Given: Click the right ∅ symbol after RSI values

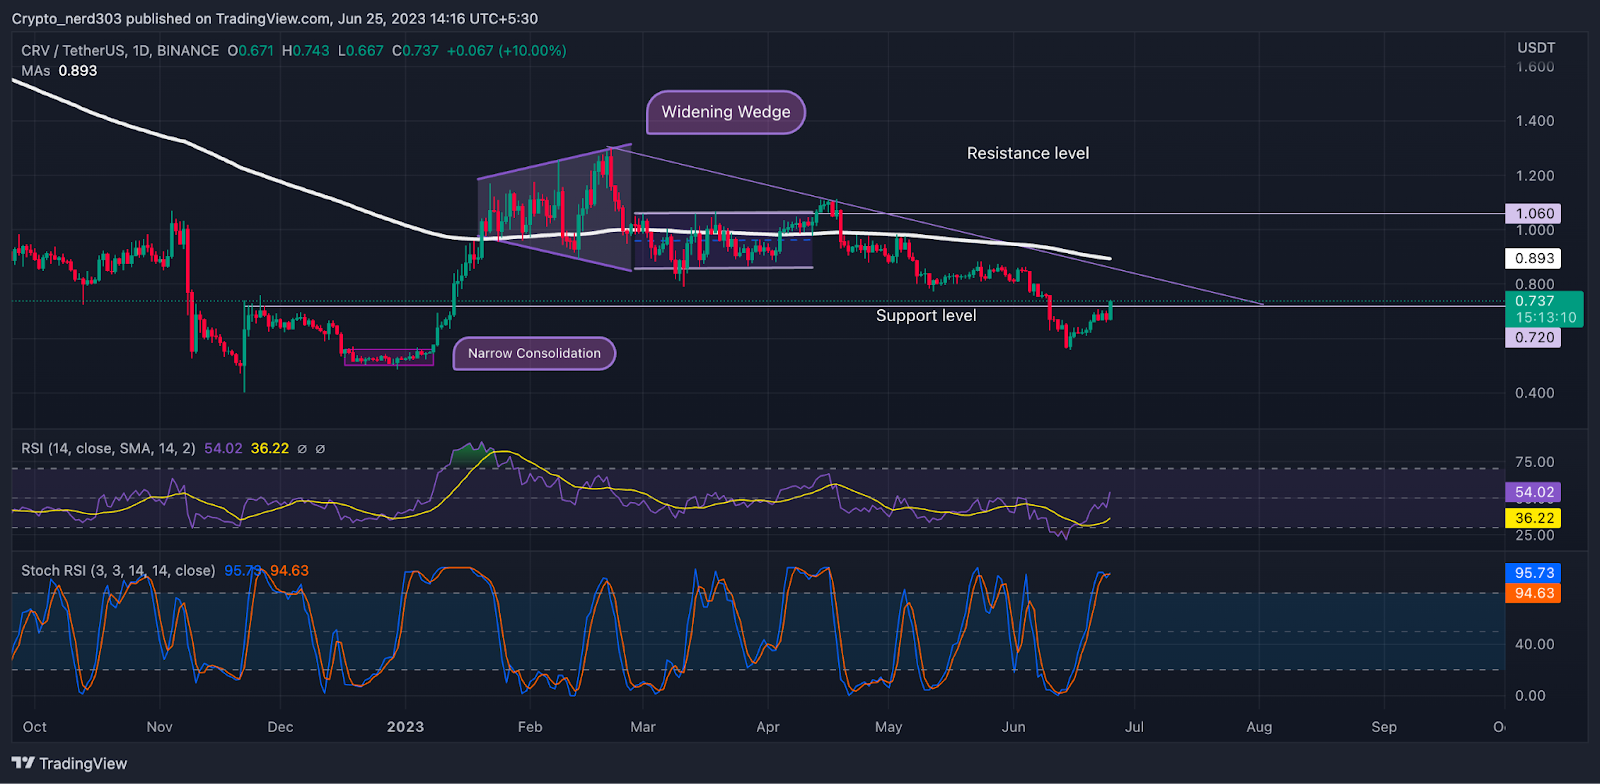Looking at the screenshot, I should click(x=320, y=449).
